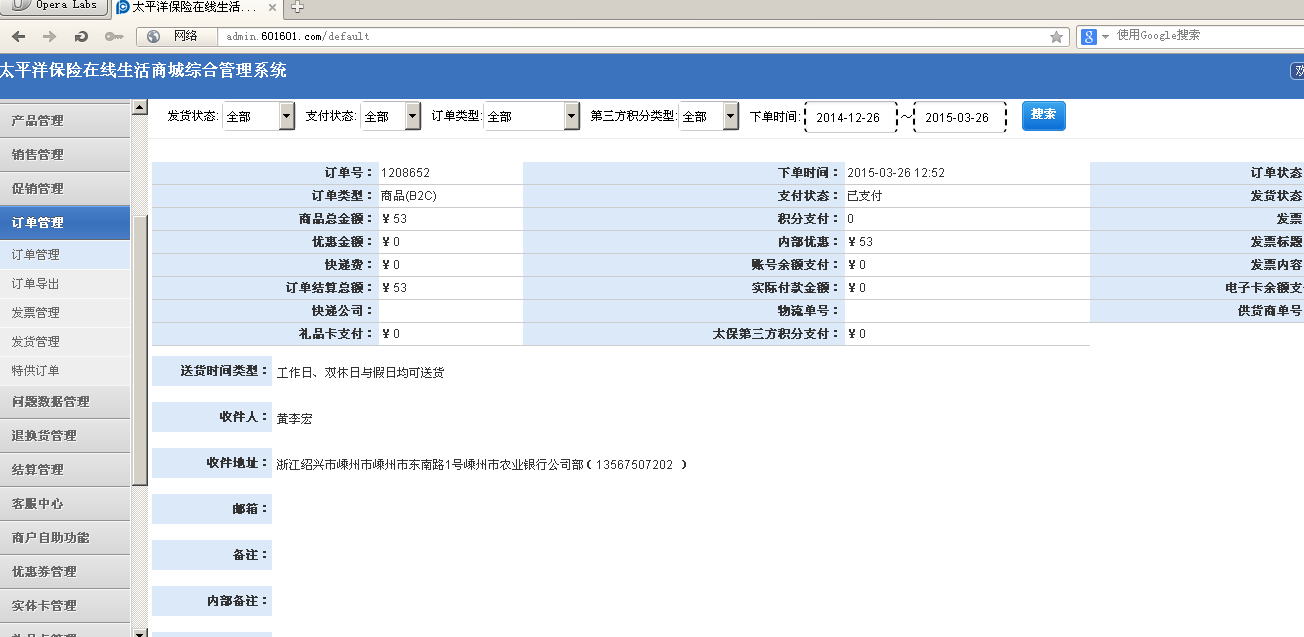Expand the 产品管理 sidebar section
Screen dimensions: 1304x637
pos(65,120)
